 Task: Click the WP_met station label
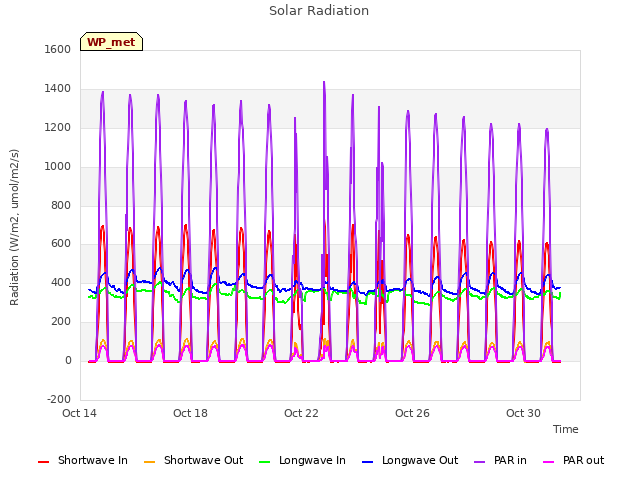111,42
